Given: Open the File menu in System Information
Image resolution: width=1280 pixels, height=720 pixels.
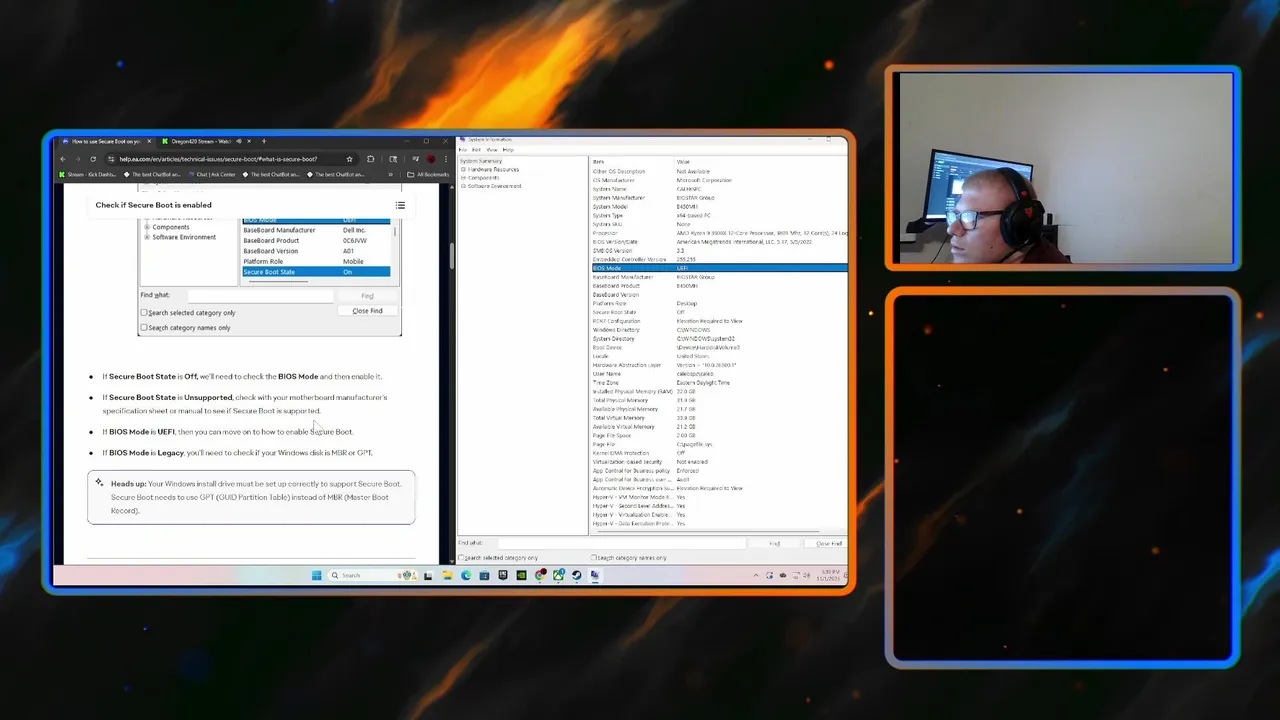Looking at the screenshot, I should (463, 149).
